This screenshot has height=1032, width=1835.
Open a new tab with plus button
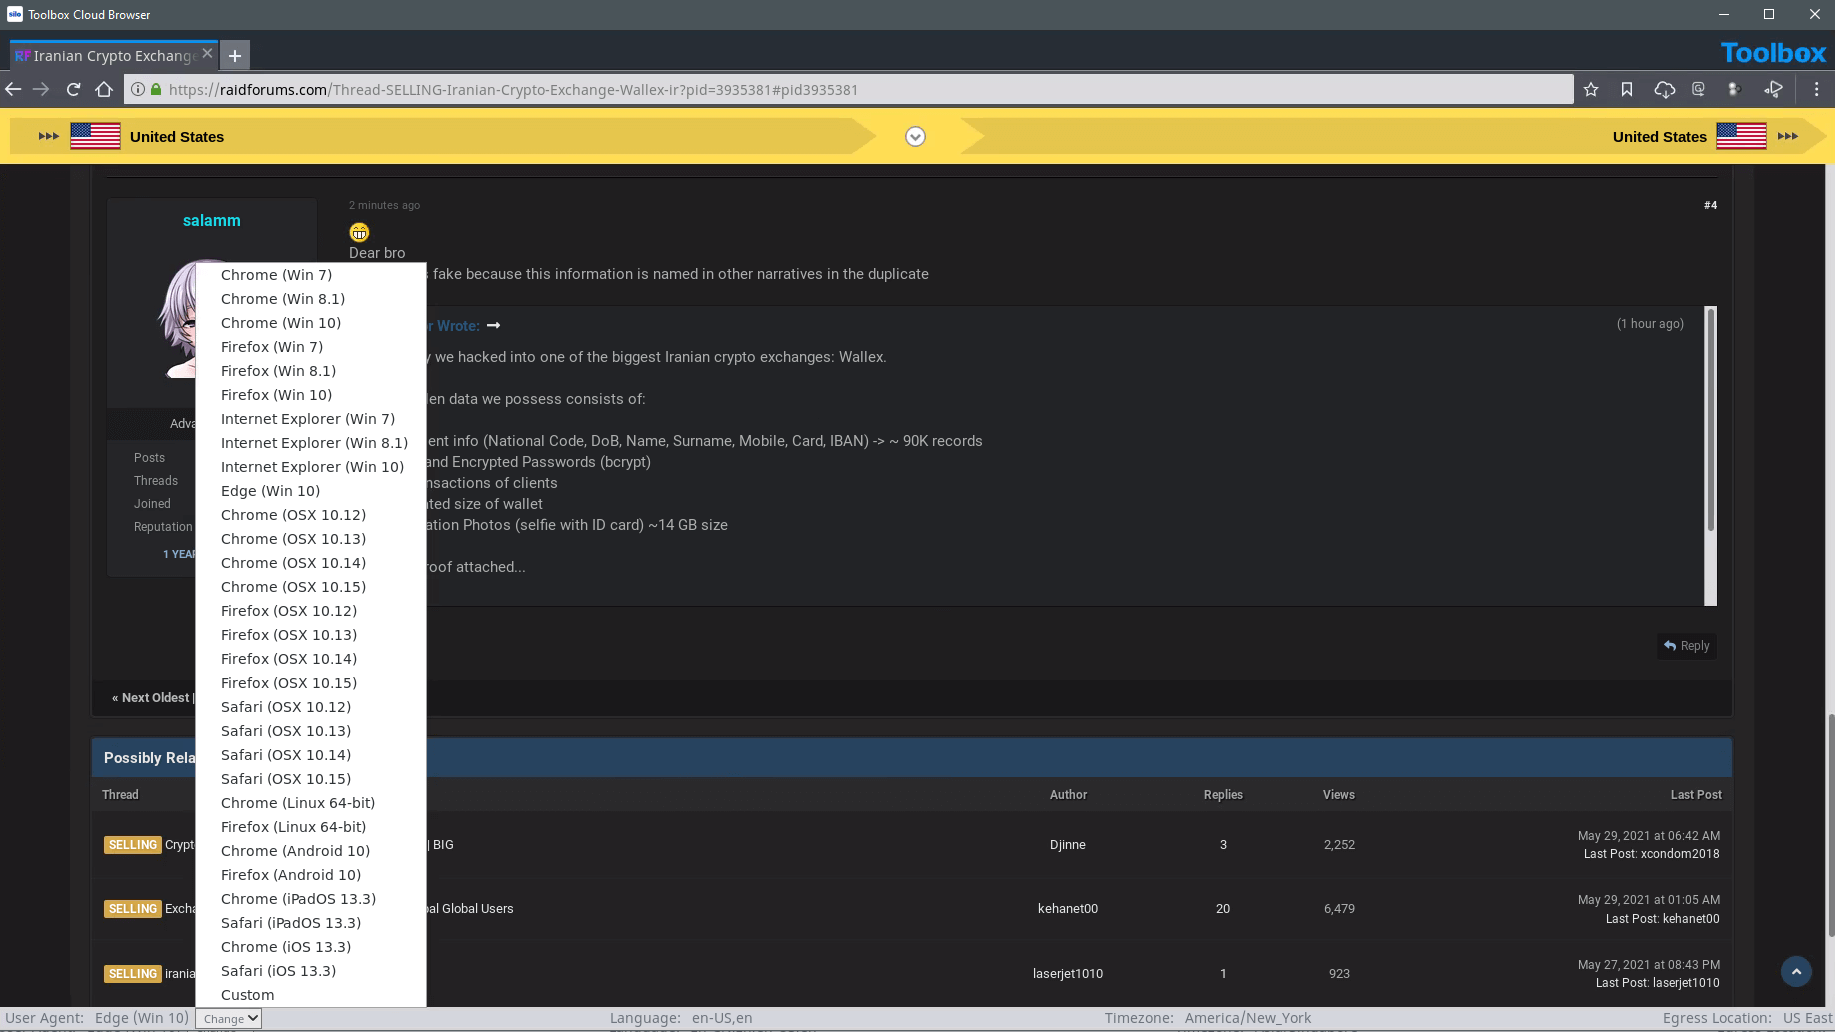[235, 56]
